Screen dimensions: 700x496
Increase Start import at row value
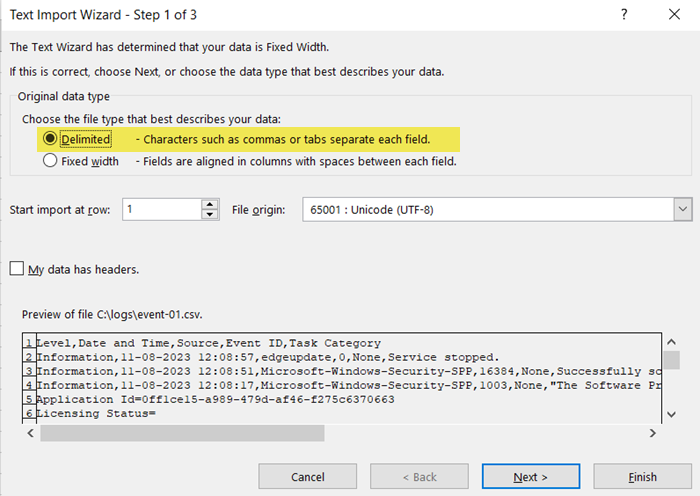click(210, 204)
